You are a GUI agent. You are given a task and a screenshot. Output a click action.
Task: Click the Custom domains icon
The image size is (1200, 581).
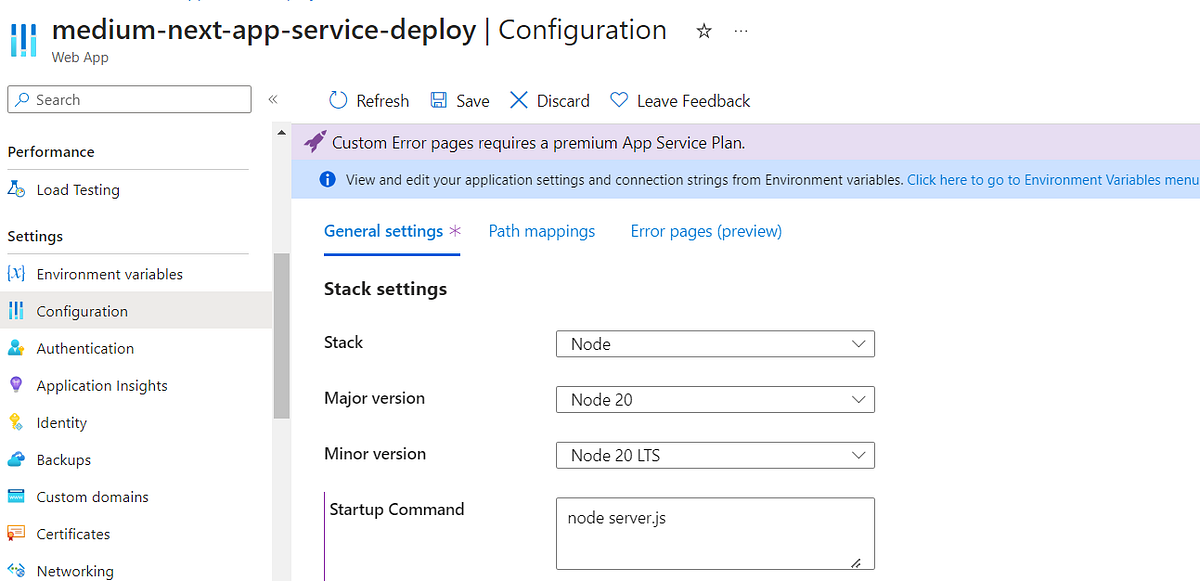(x=16, y=496)
